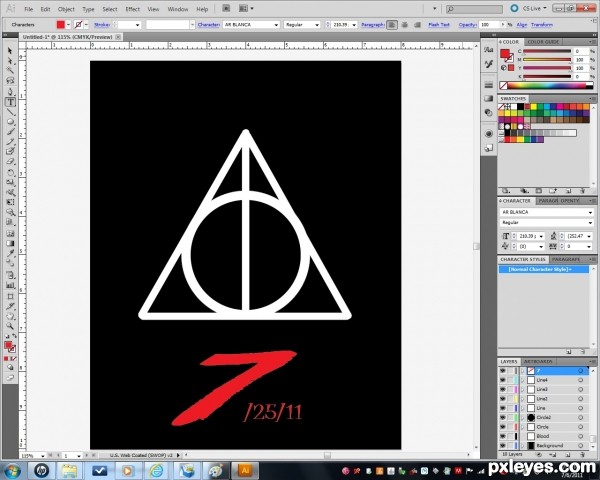The width and height of the screenshot is (600, 480).
Task: Click the Opacity link in control bar
Action: coord(468,25)
